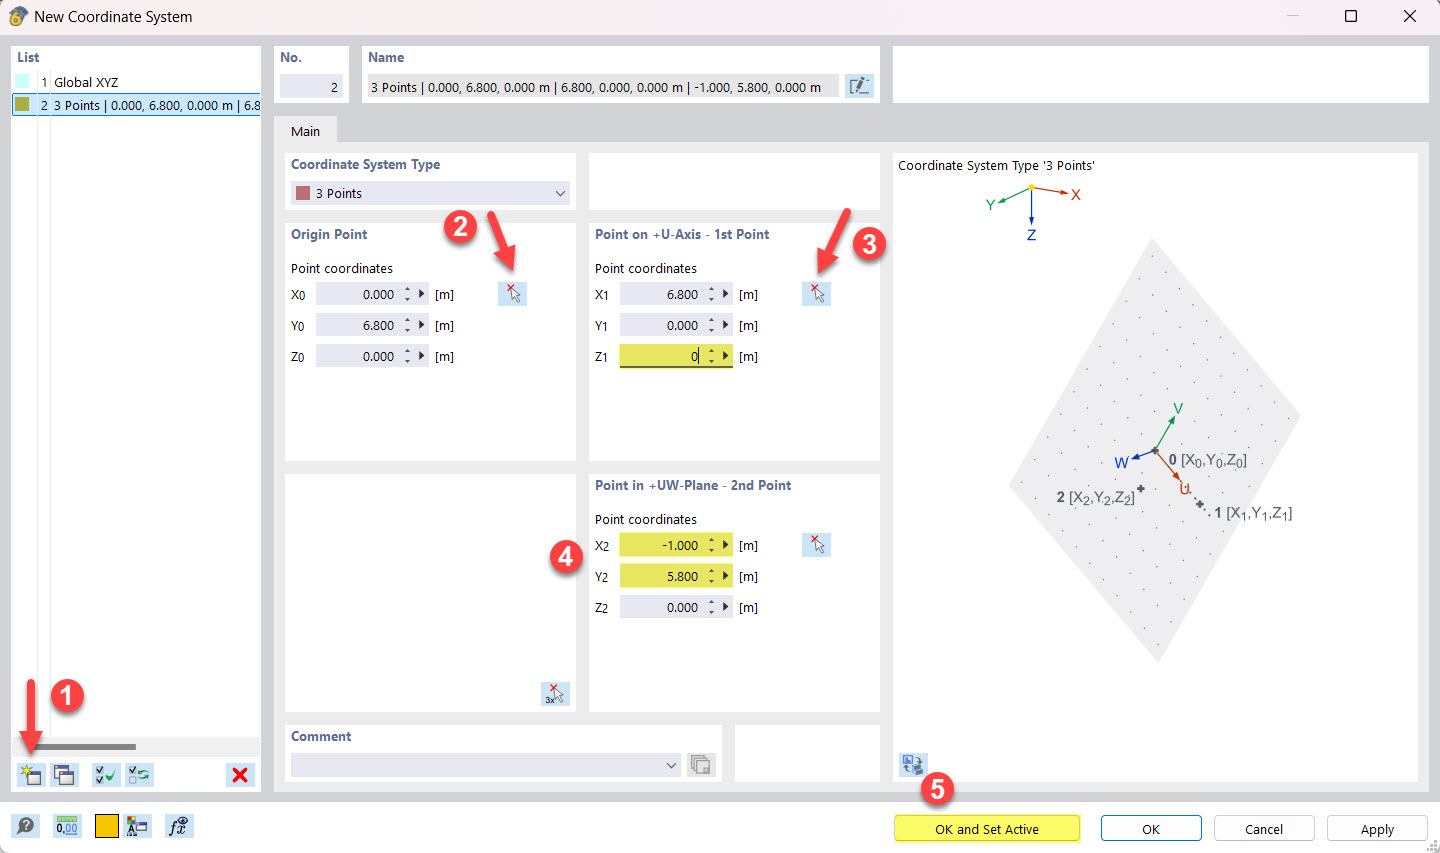Use the 3x point picker below Origin panel
This screenshot has width=1440, height=853.
tap(553, 693)
